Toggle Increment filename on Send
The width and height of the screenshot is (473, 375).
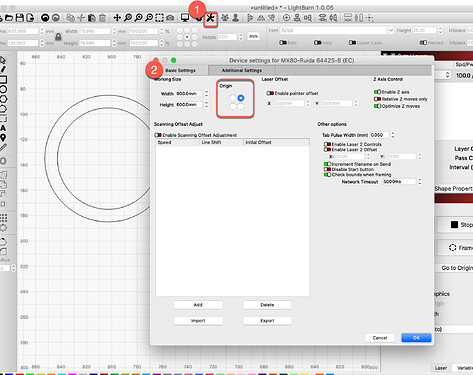pyautogui.click(x=327, y=164)
